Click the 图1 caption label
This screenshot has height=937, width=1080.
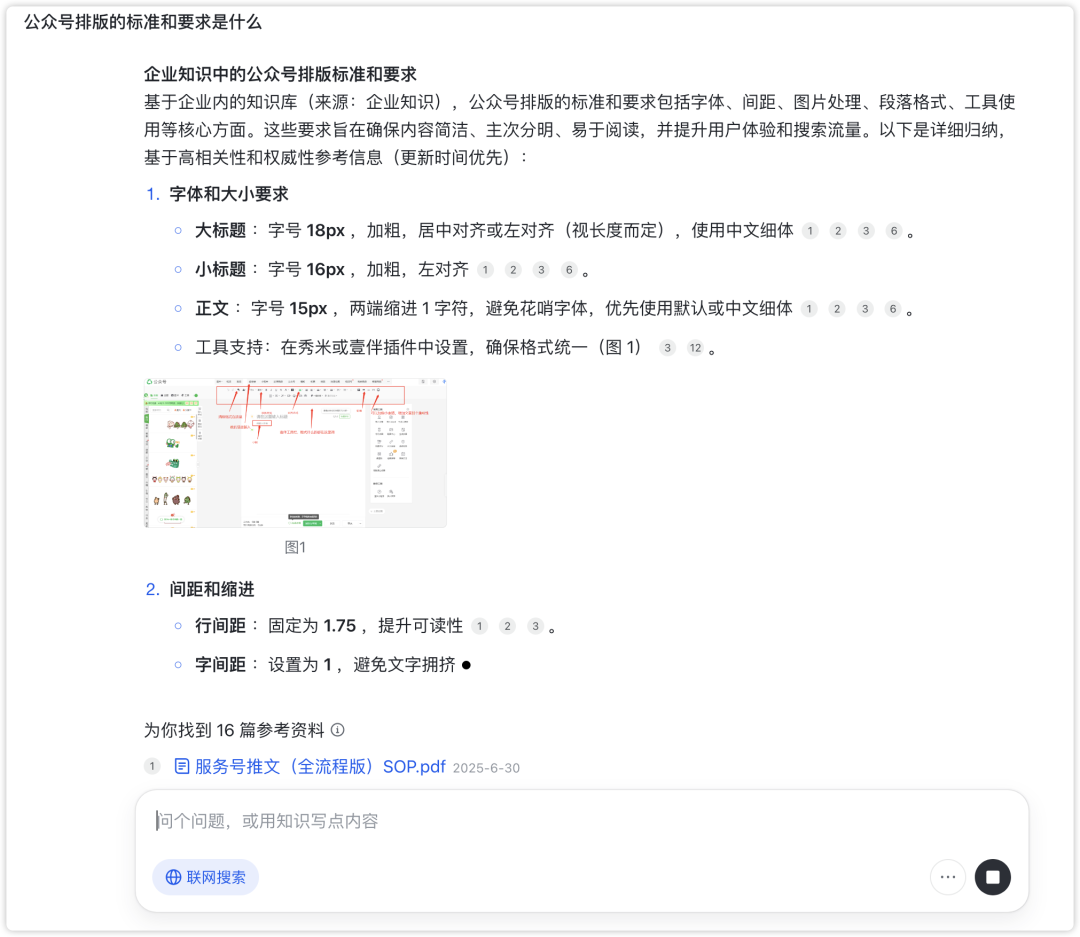click(295, 548)
